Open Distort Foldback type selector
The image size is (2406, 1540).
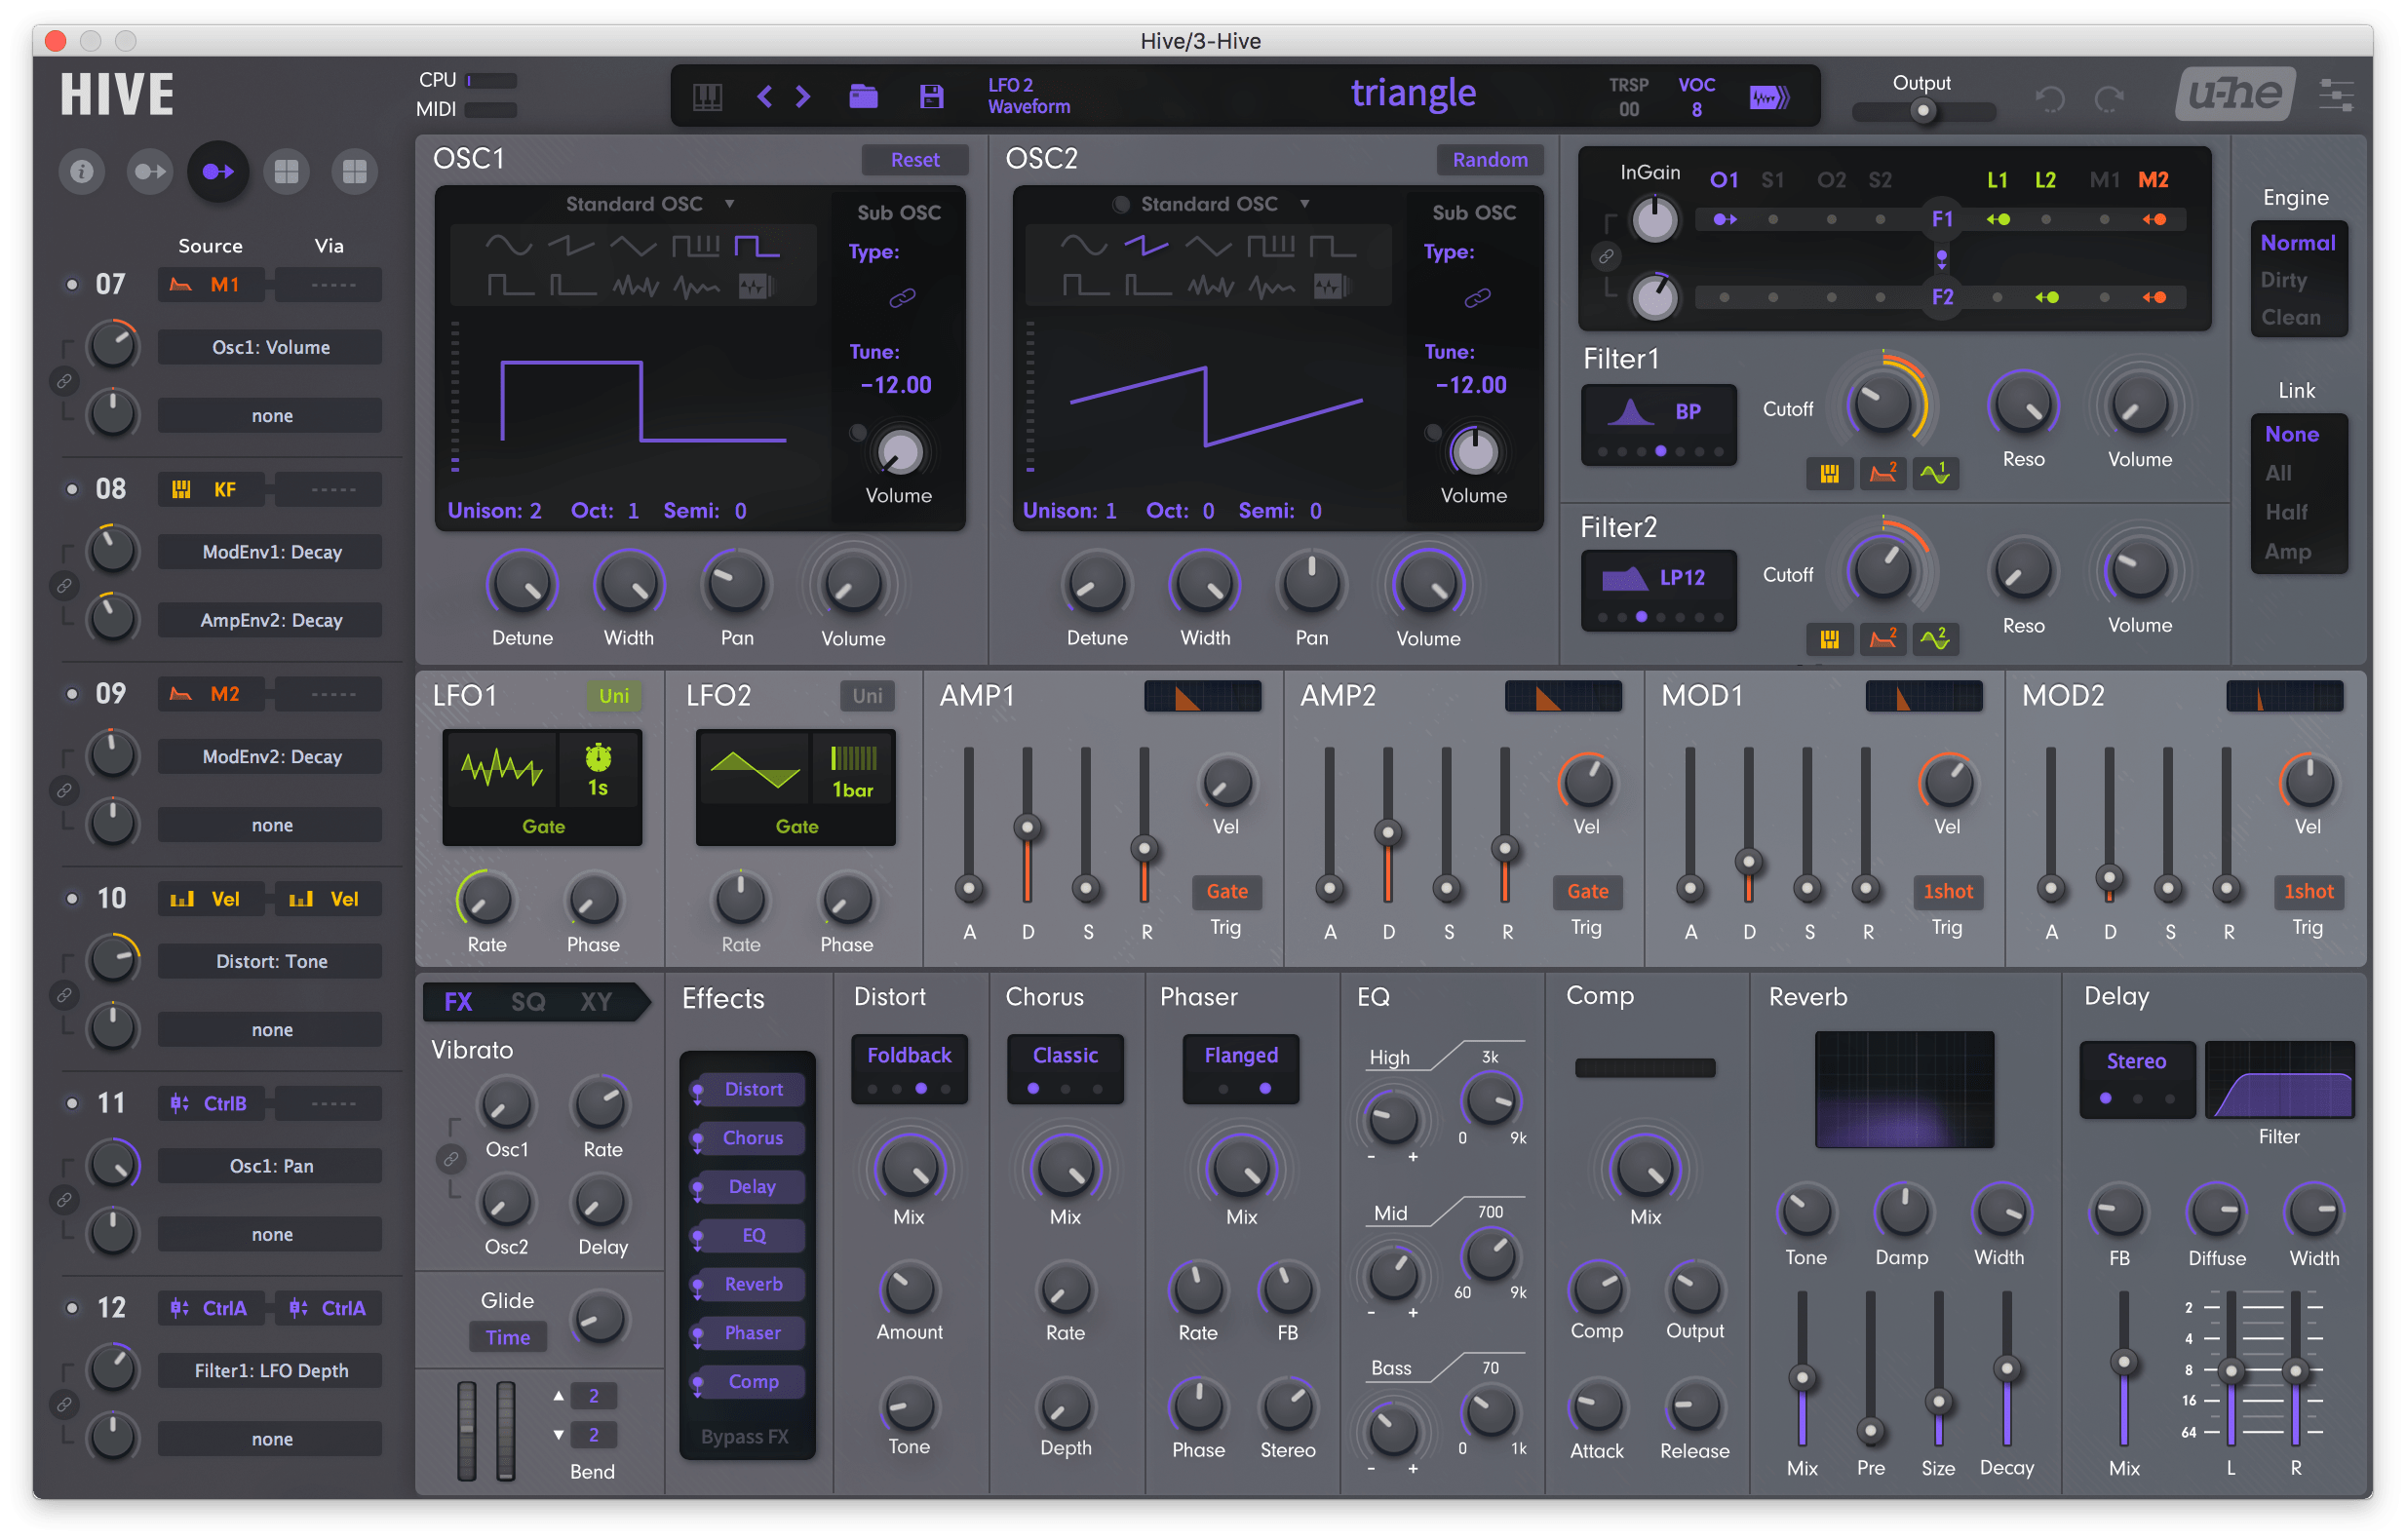click(909, 1068)
